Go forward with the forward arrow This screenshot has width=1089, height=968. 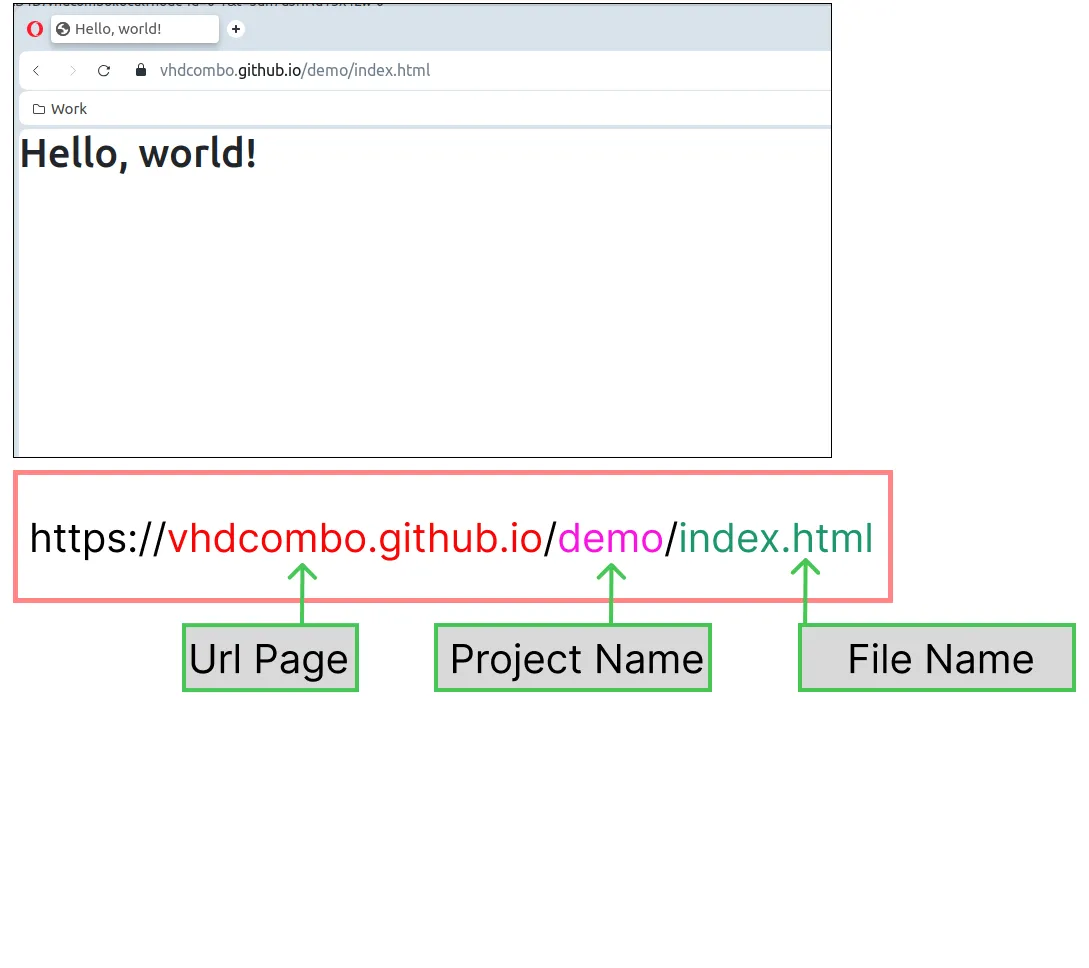72,70
